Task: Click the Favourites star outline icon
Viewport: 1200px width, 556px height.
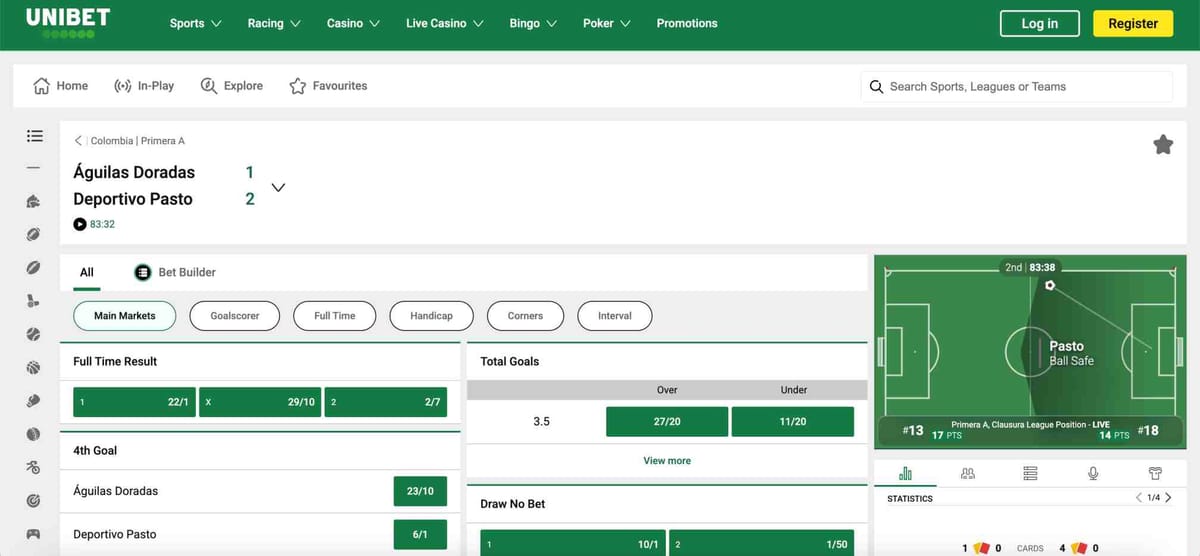Action: click(x=298, y=86)
